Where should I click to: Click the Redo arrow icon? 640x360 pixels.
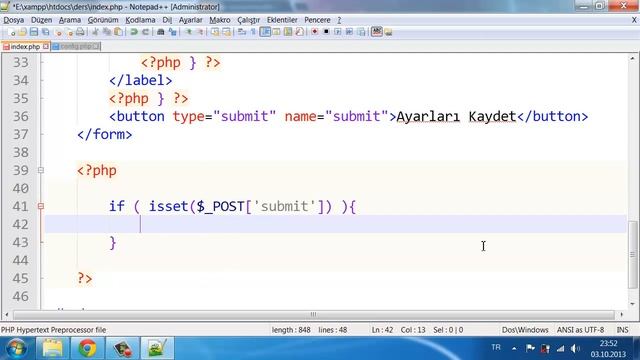145,32
